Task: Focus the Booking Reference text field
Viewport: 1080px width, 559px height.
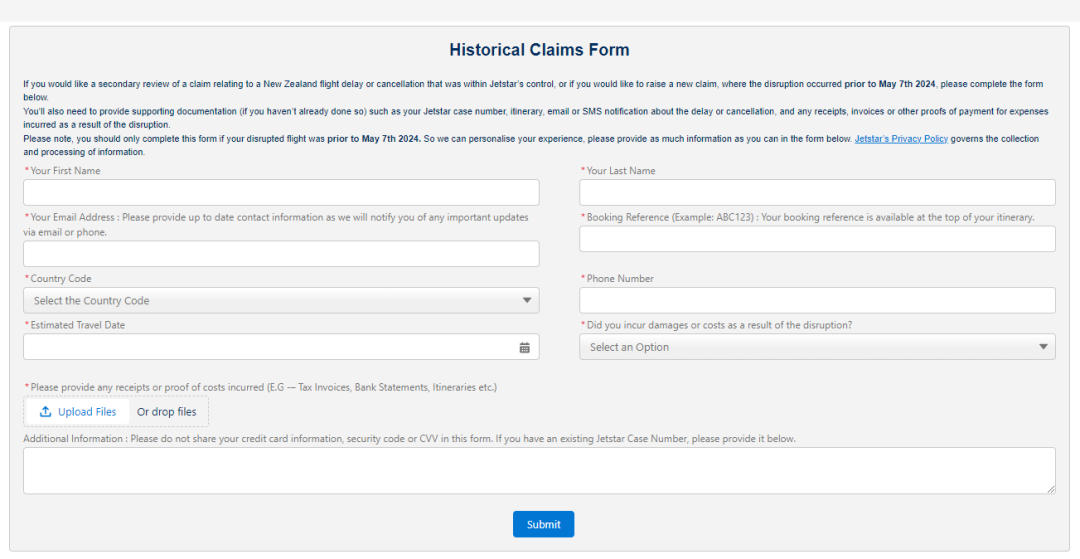Action: (x=817, y=239)
